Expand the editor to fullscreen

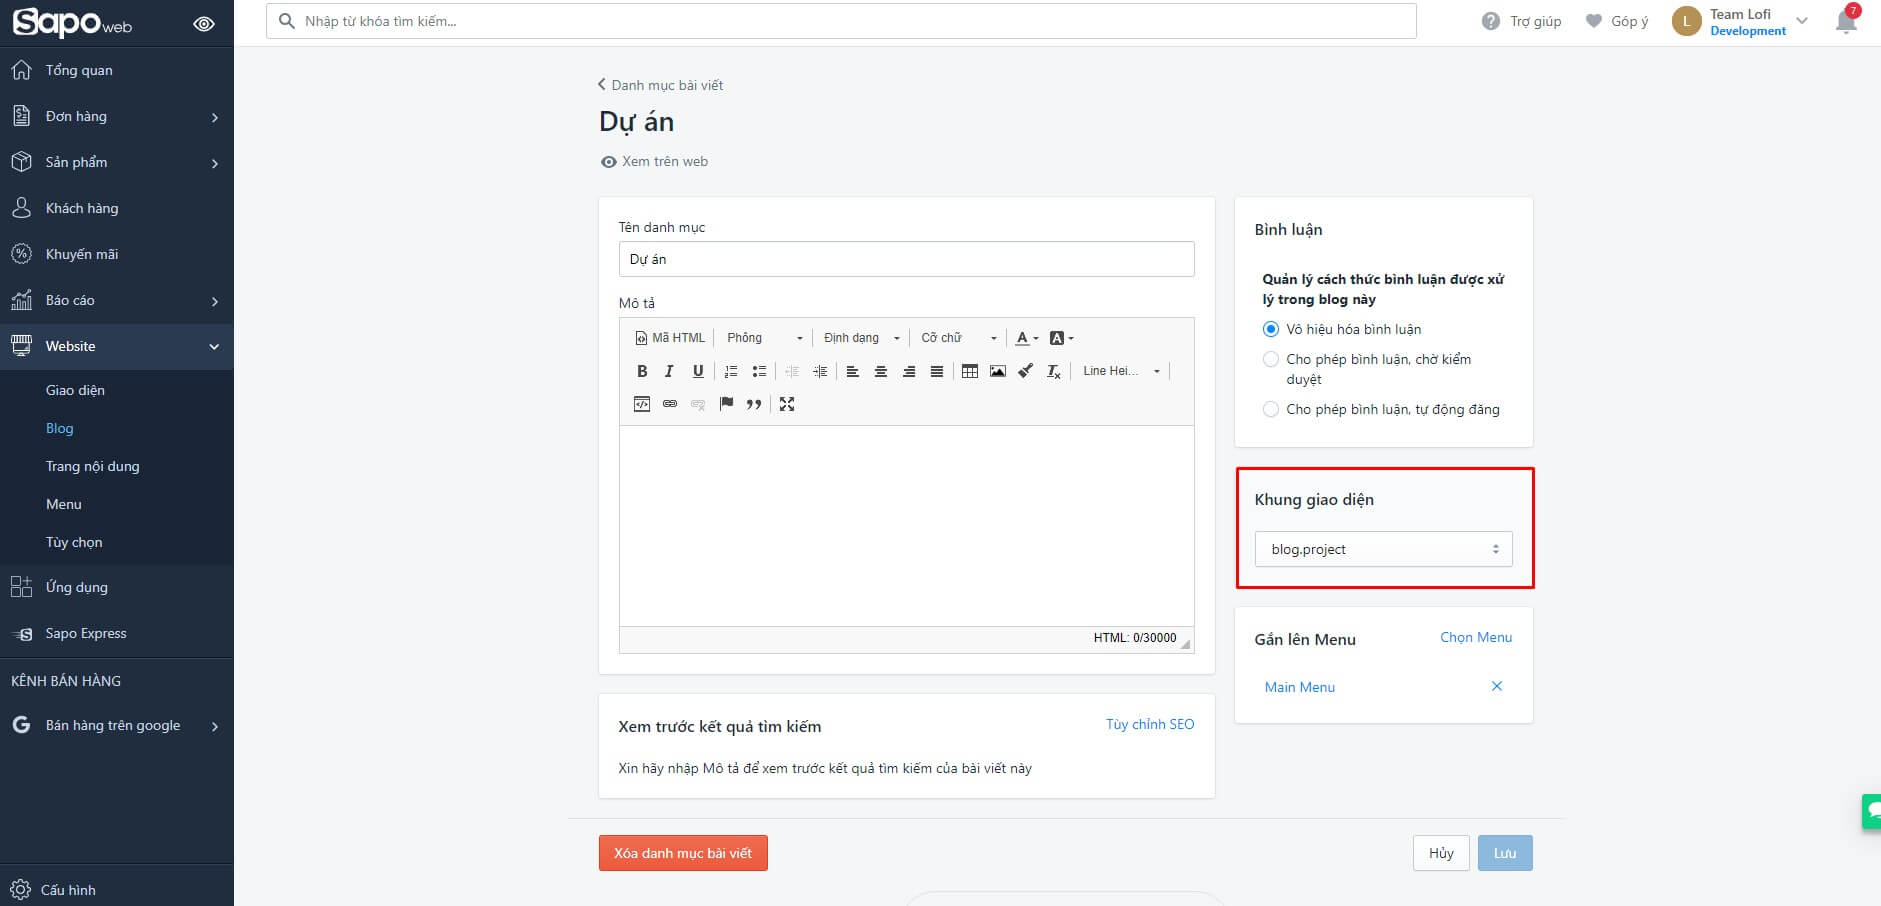coord(787,404)
